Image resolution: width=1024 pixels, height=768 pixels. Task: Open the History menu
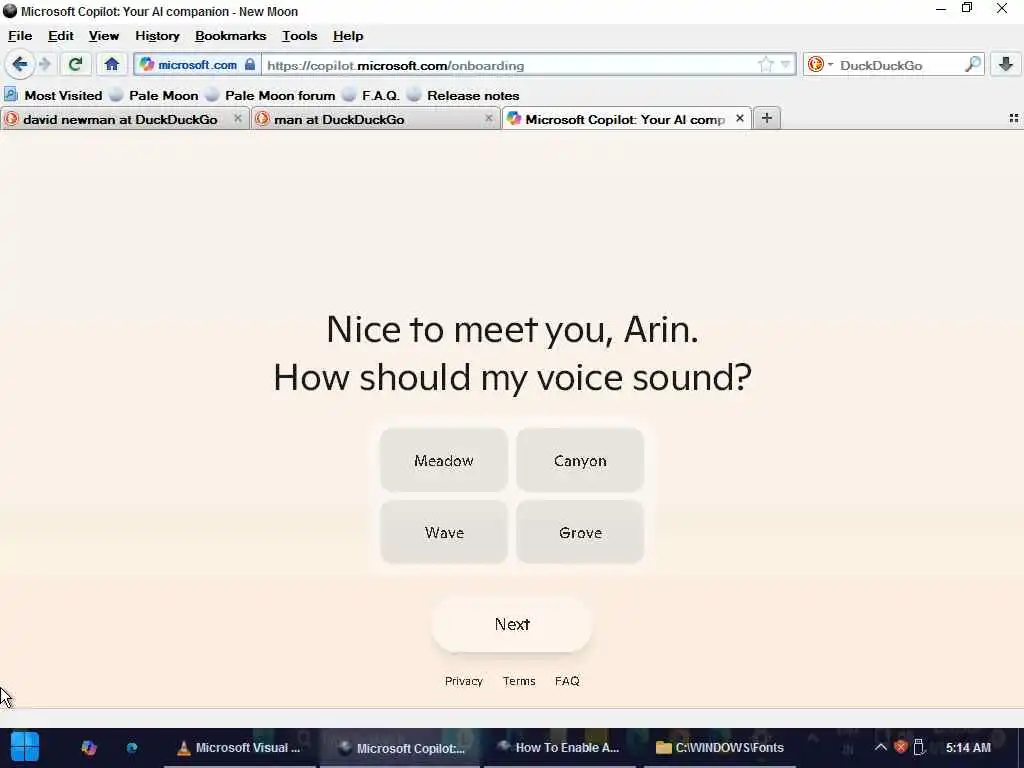tap(157, 36)
